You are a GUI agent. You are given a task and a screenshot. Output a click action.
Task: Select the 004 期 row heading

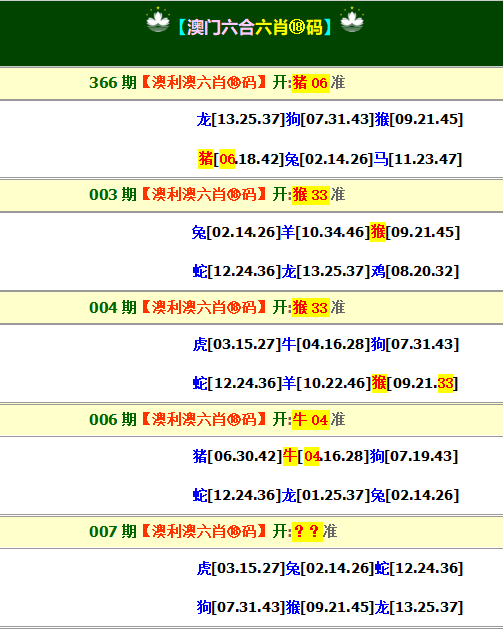pos(252,308)
